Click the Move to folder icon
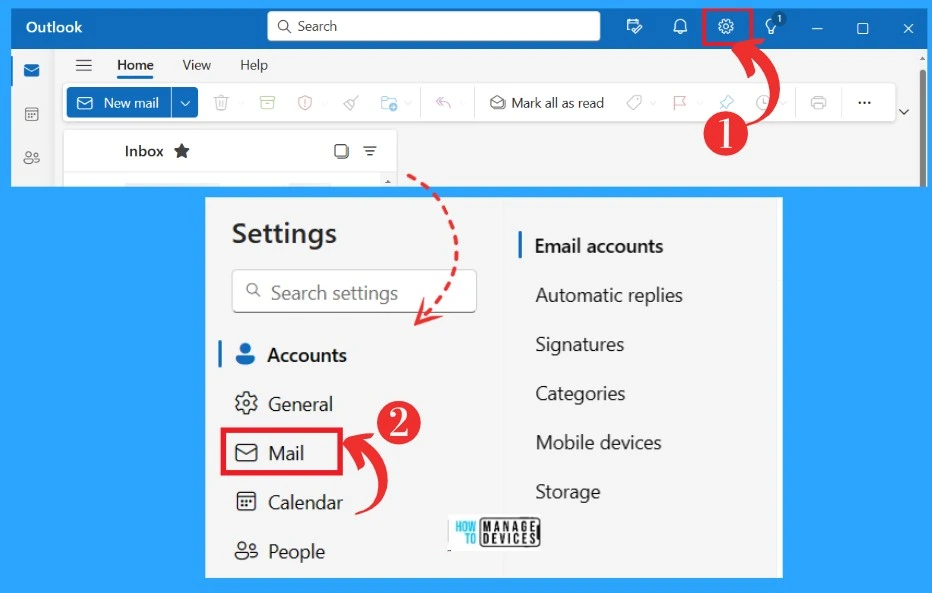The image size is (932, 593). coord(389,103)
